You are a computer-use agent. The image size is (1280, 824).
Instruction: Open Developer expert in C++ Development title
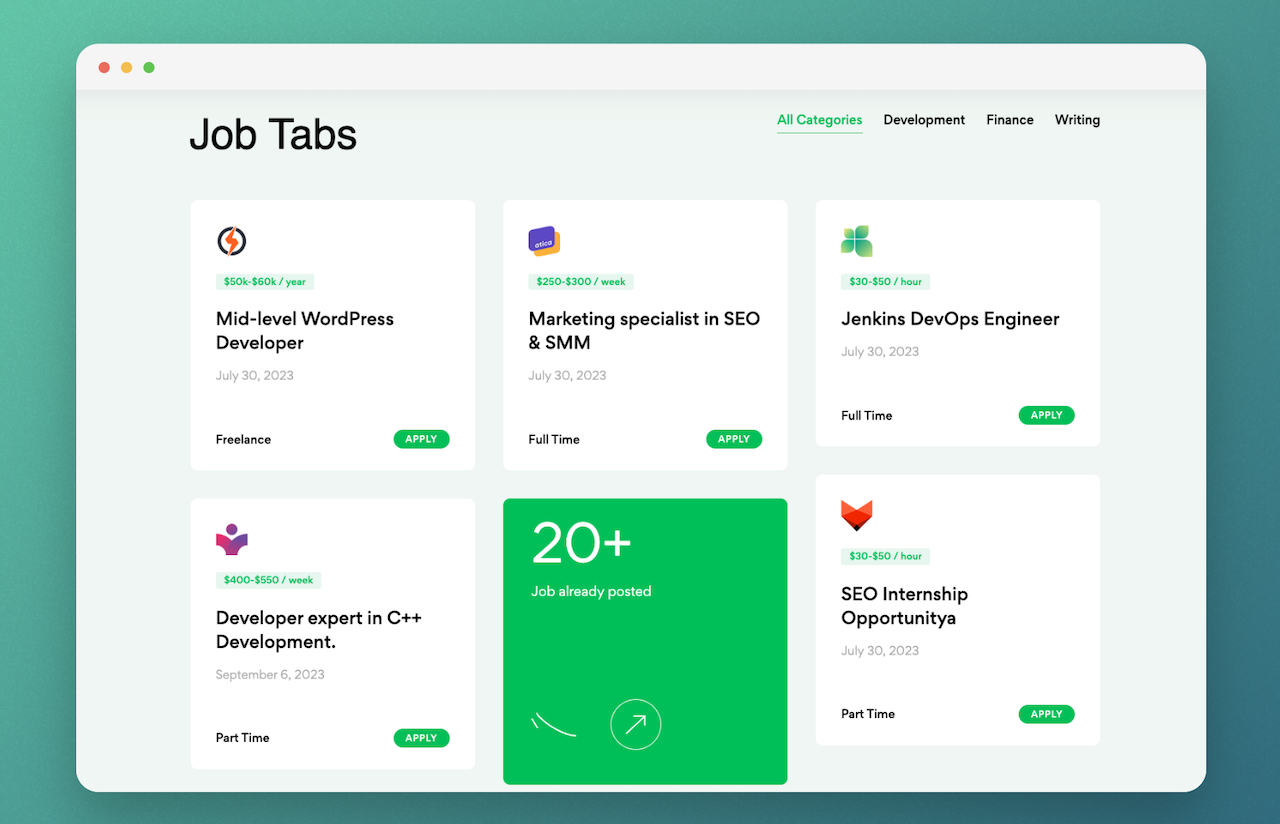tap(319, 630)
